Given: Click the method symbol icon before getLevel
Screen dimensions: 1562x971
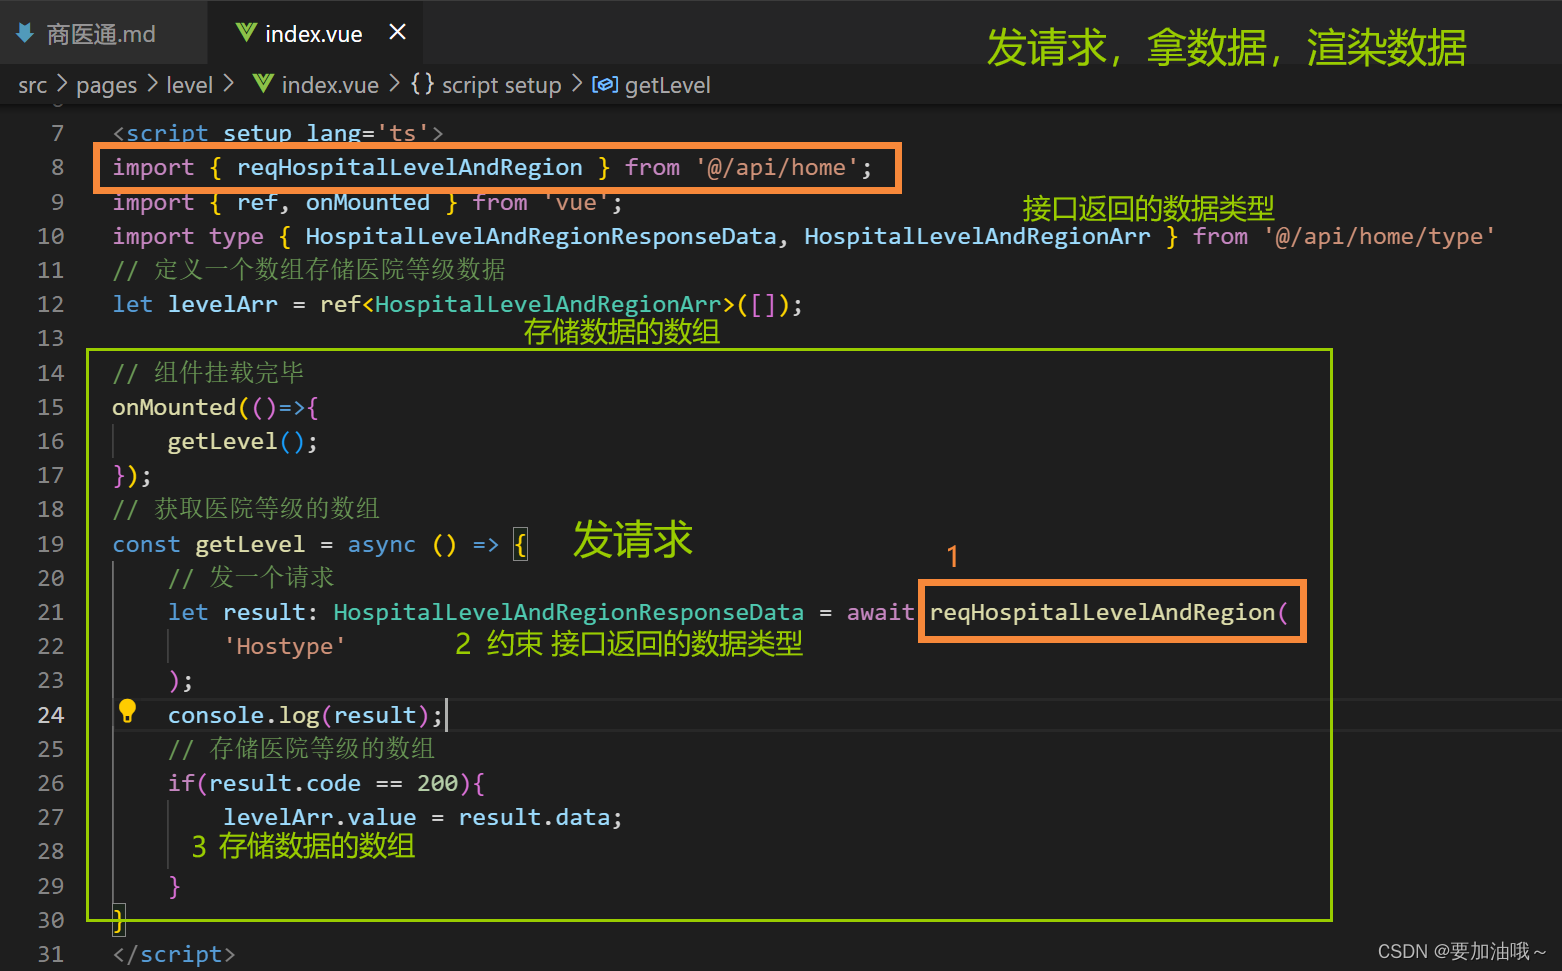Looking at the screenshot, I should (x=605, y=85).
